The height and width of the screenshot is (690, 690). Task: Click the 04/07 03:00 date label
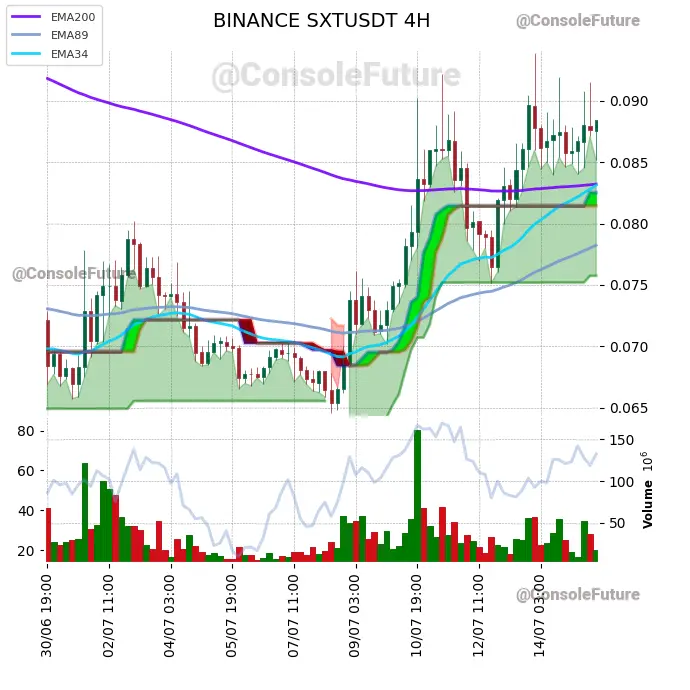[170, 616]
